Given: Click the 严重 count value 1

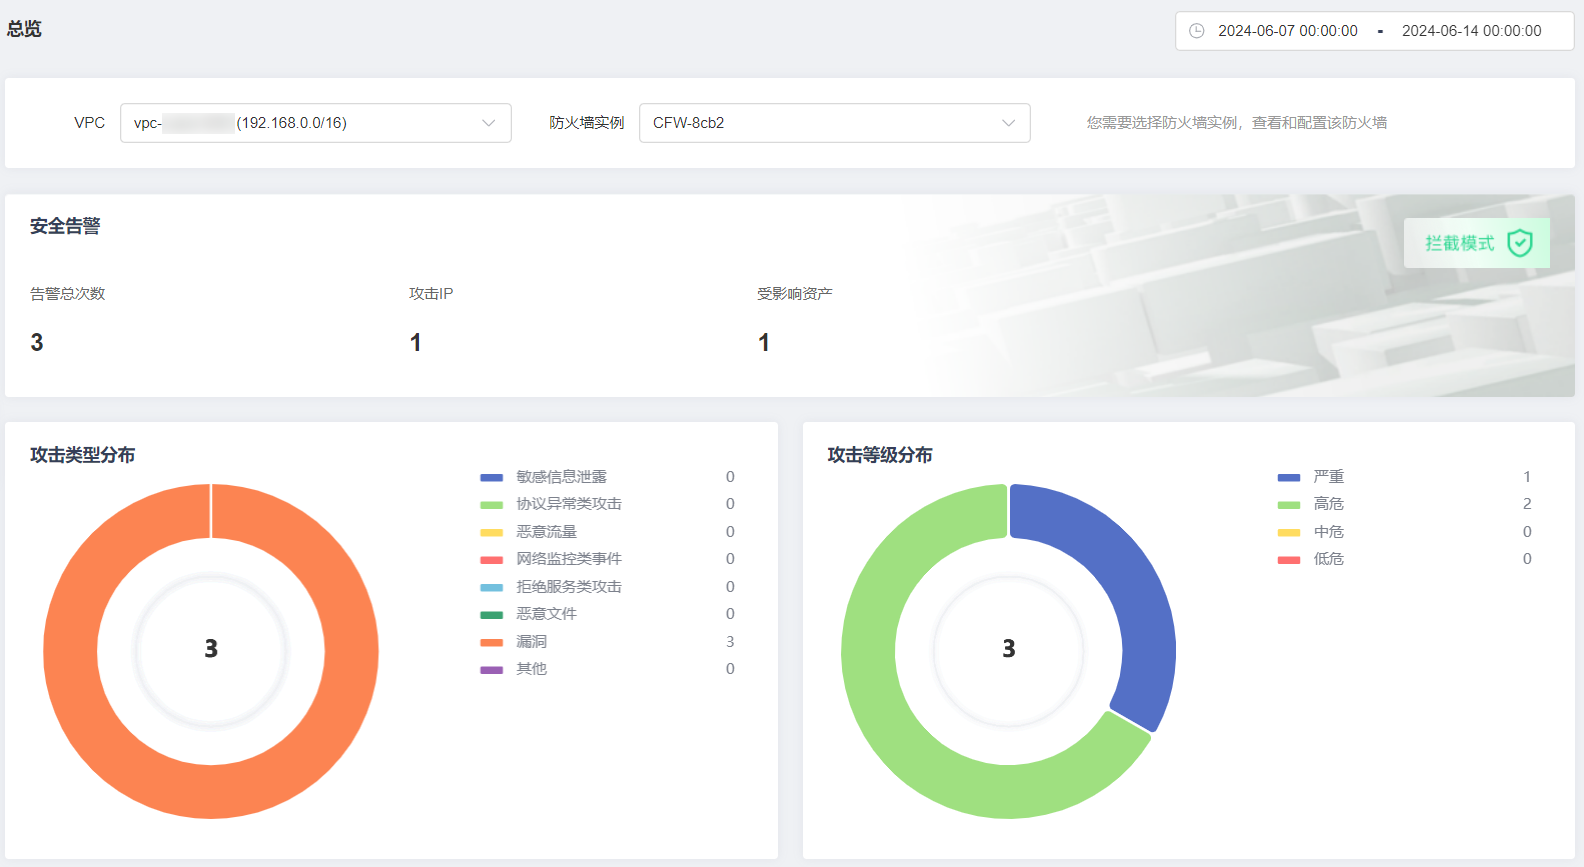Looking at the screenshot, I should 1527,477.
